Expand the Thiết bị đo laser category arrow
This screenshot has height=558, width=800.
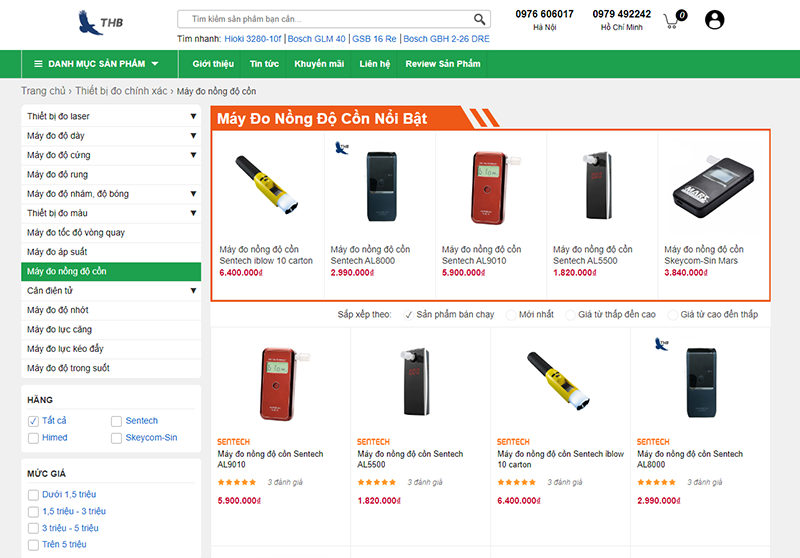(193, 116)
